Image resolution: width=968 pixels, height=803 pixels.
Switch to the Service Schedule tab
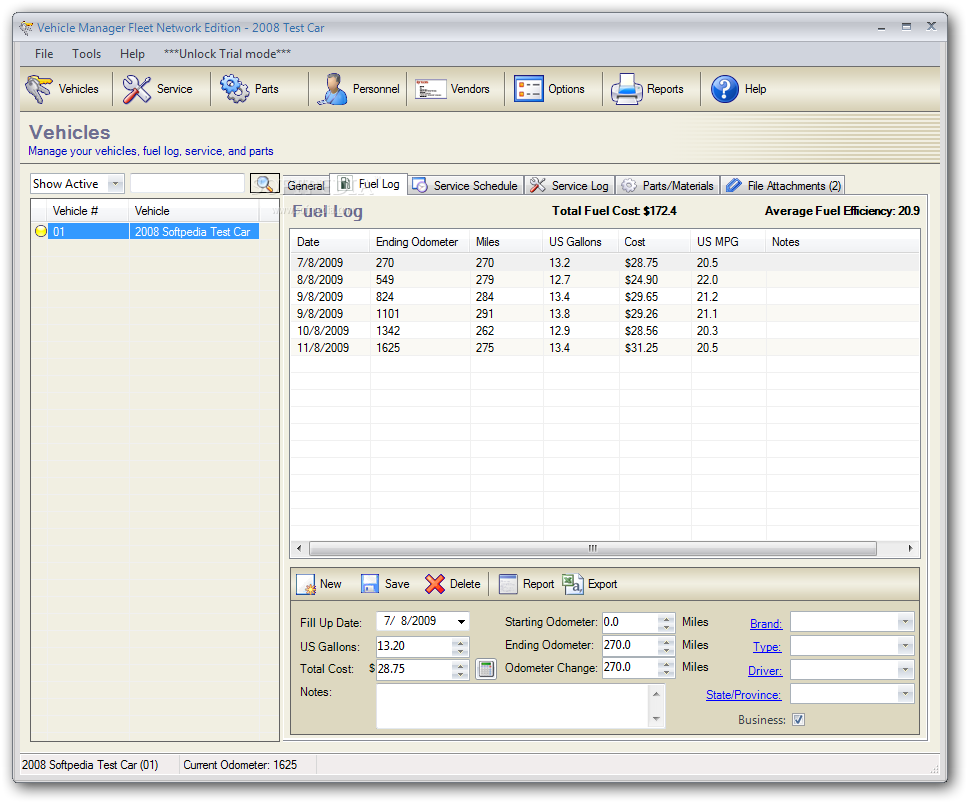(x=465, y=185)
